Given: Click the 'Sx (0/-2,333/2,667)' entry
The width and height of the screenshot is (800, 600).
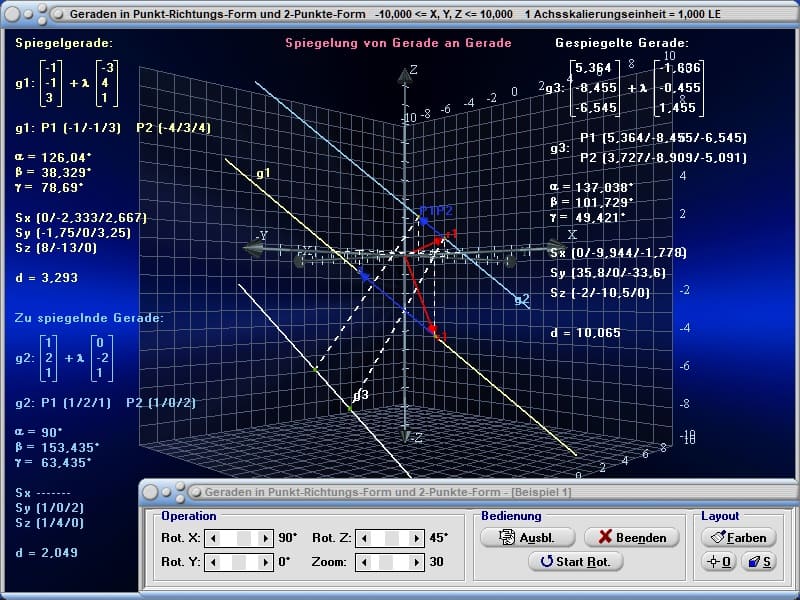Looking at the screenshot, I should point(81,218).
